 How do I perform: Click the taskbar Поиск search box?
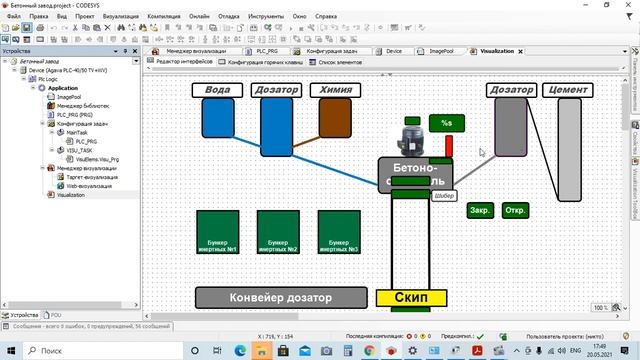[103, 351]
